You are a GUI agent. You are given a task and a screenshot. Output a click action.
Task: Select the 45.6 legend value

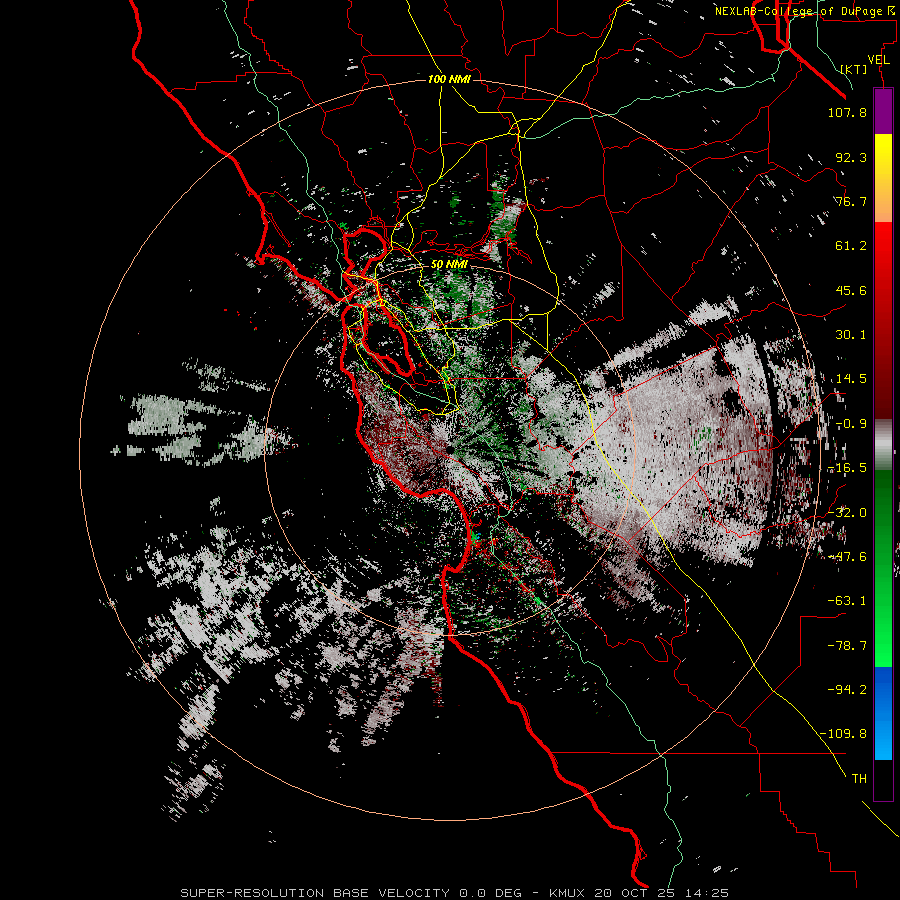click(851, 290)
